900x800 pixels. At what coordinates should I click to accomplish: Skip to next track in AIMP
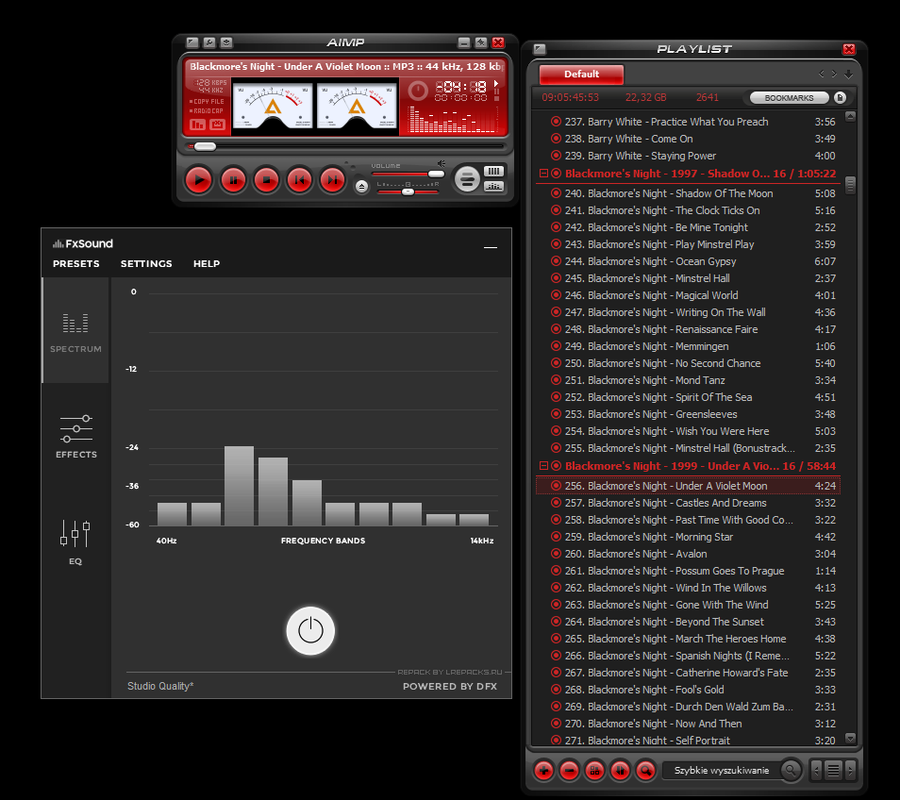tap(333, 180)
